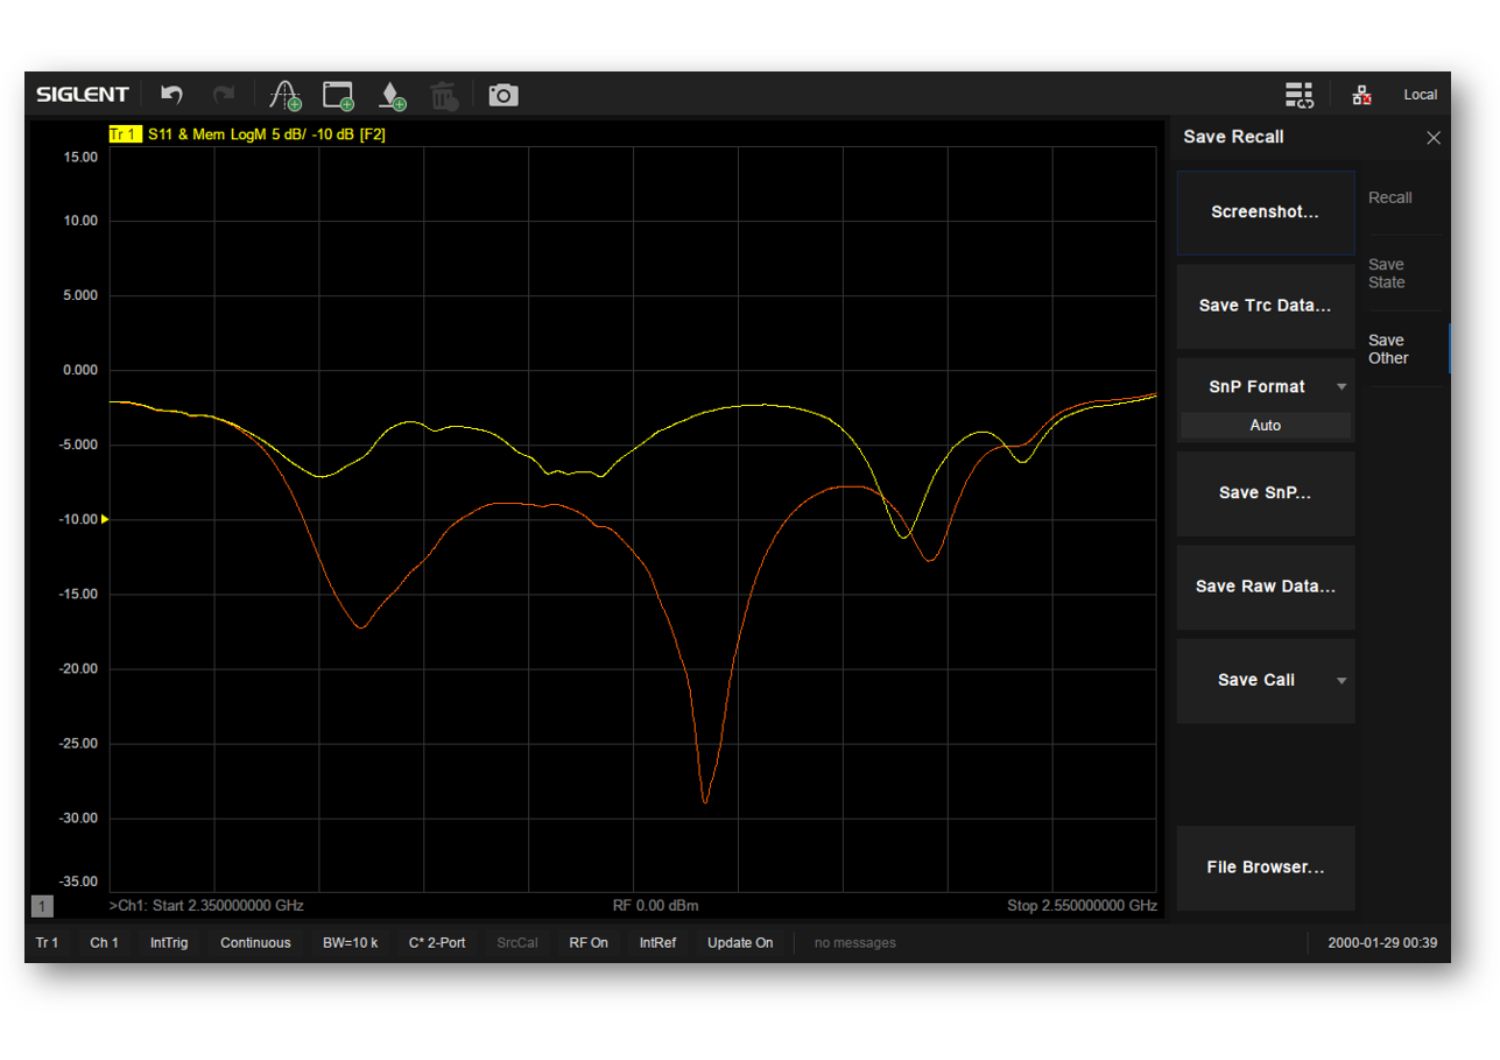
Task: Click the Add Trace icon
Action: tap(285, 95)
